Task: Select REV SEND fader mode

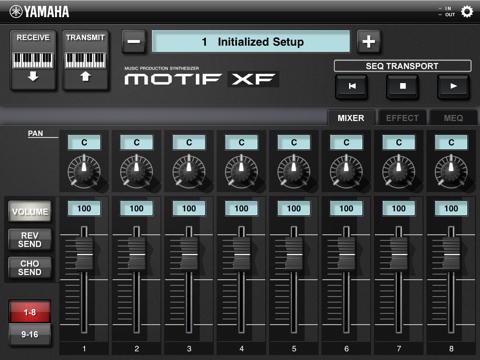Action: tap(30, 240)
